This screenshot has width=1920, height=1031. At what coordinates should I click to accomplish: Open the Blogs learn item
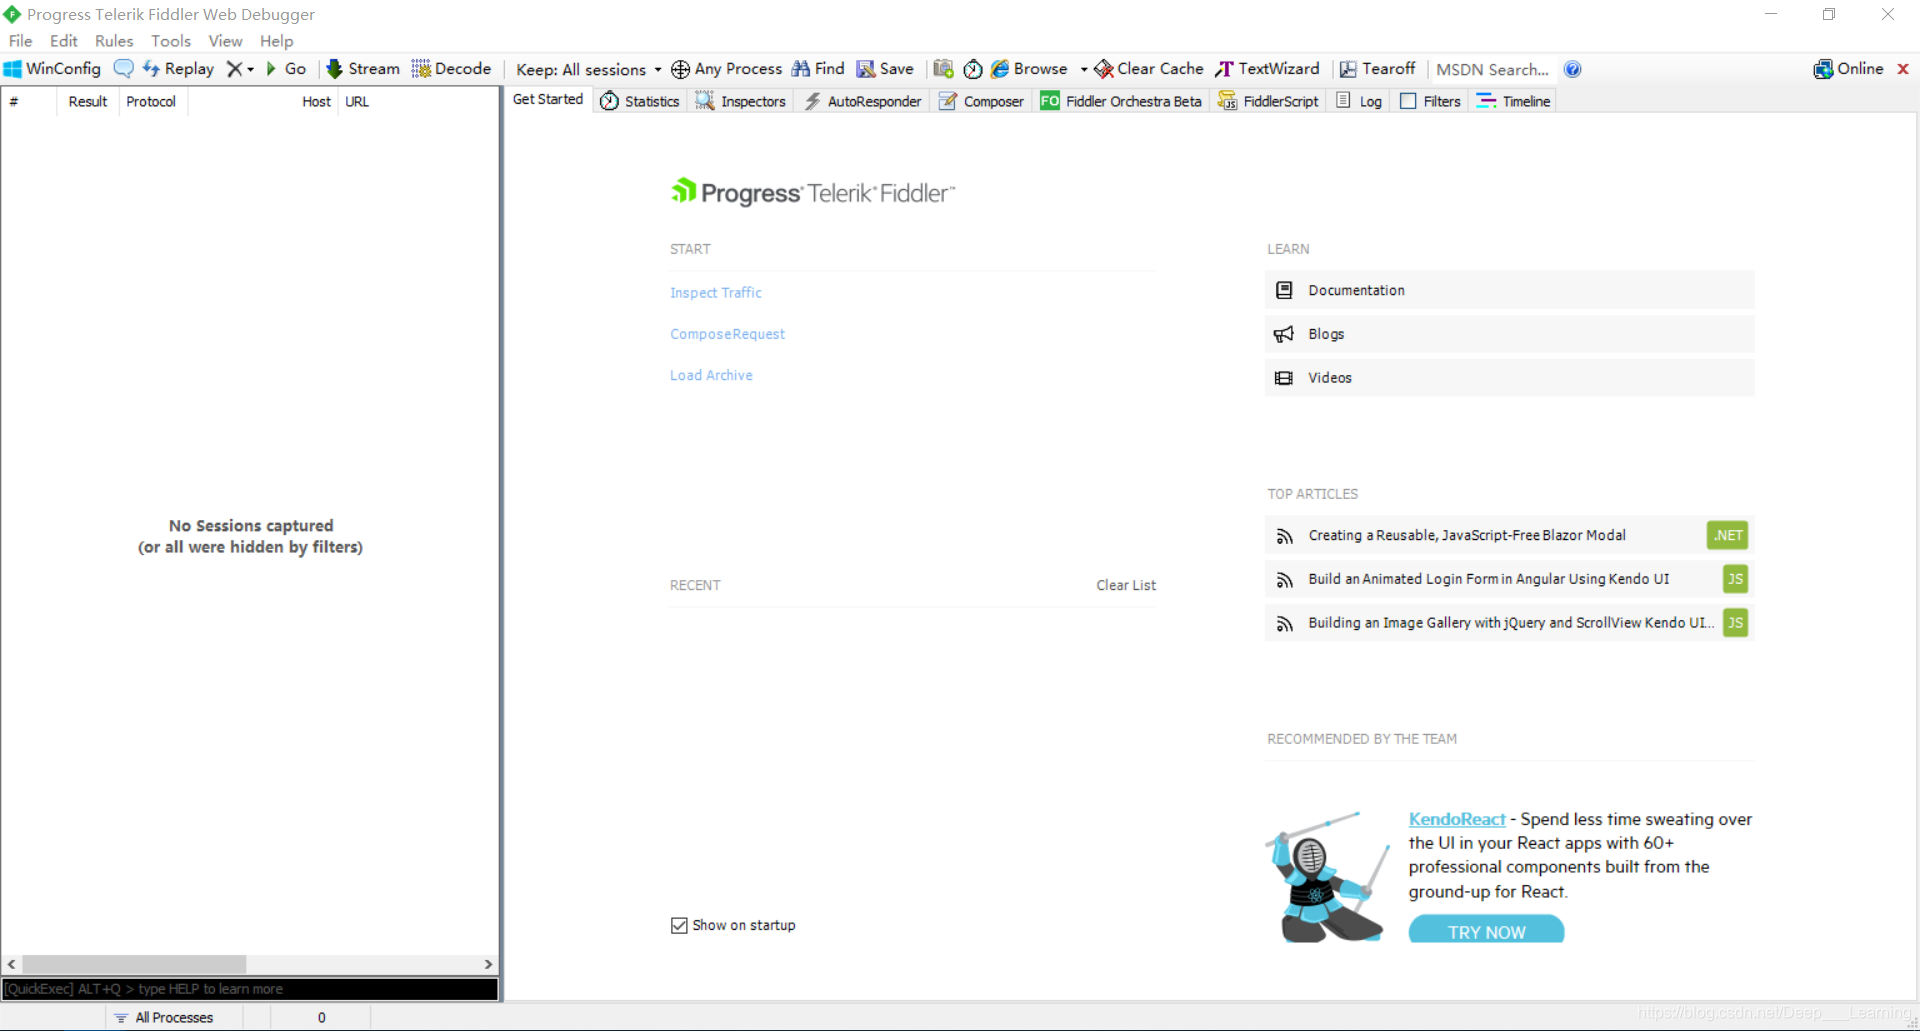point(1509,334)
